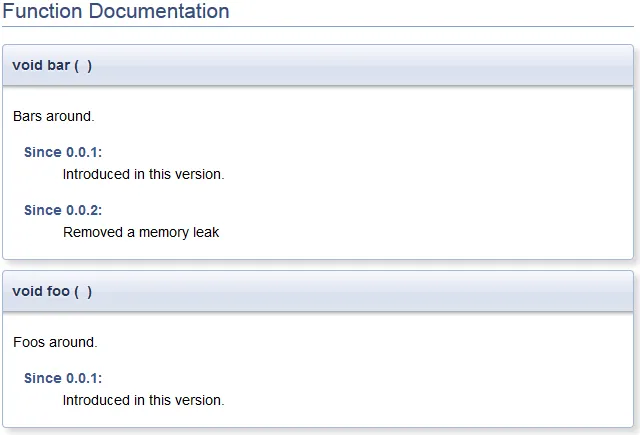640x435 pixels.
Task: Click the horizontal rule below the heading
Action: (x=318, y=27)
